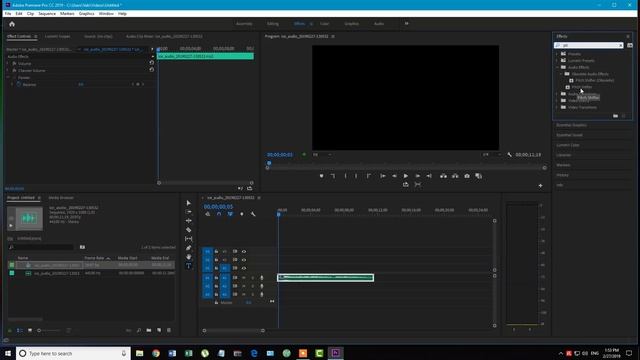Image resolution: width=640 pixels, height=360 pixels.
Task: Open Essential Graphics panel
Action: pyautogui.click(x=571, y=125)
